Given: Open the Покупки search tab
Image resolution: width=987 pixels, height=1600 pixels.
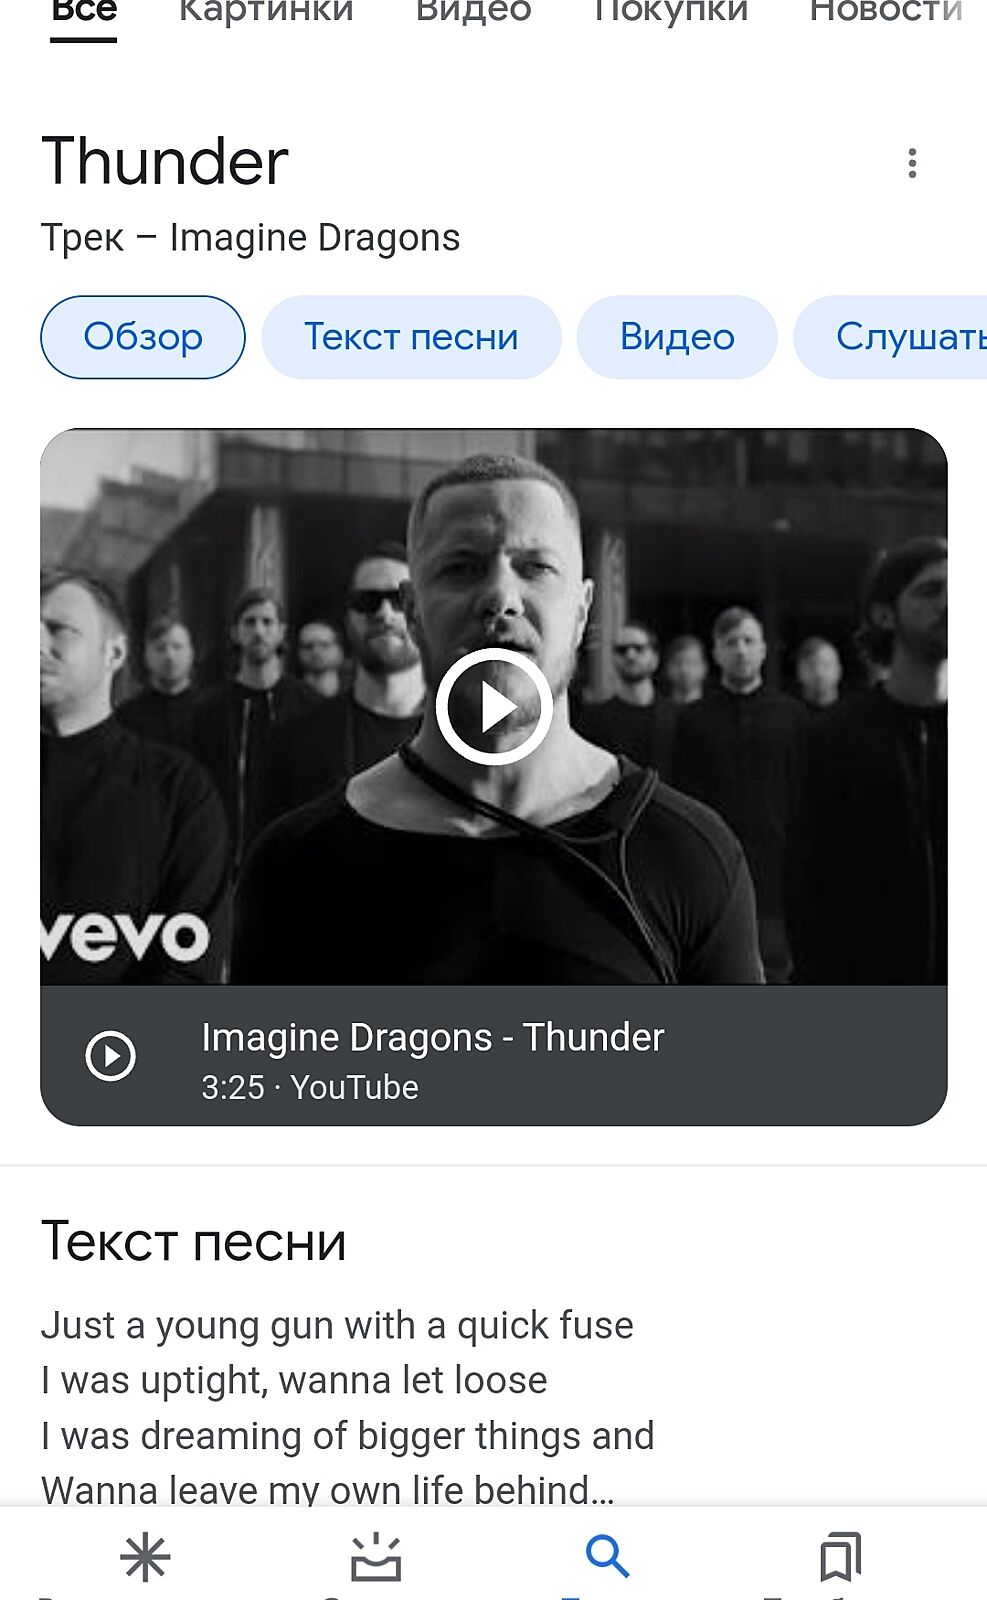Looking at the screenshot, I should pyautogui.click(x=671, y=12).
